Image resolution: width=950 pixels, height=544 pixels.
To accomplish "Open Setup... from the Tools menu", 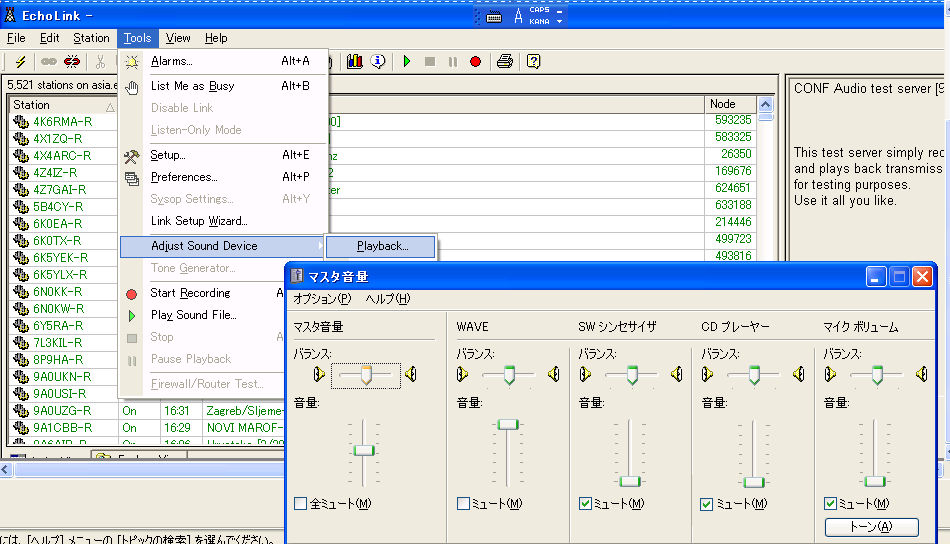I will pos(224,155).
